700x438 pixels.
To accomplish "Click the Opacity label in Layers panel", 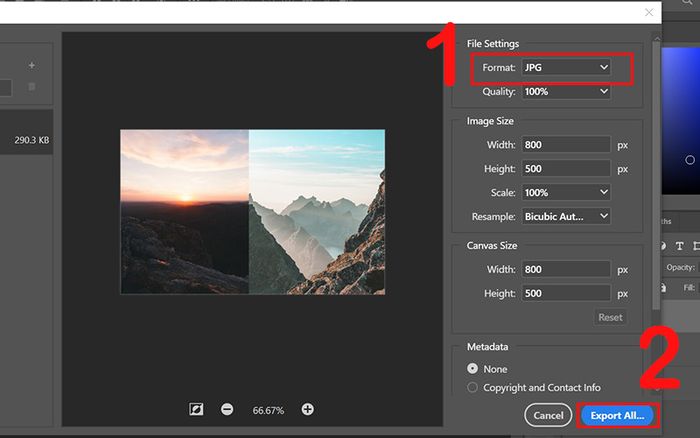I will point(680,267).
